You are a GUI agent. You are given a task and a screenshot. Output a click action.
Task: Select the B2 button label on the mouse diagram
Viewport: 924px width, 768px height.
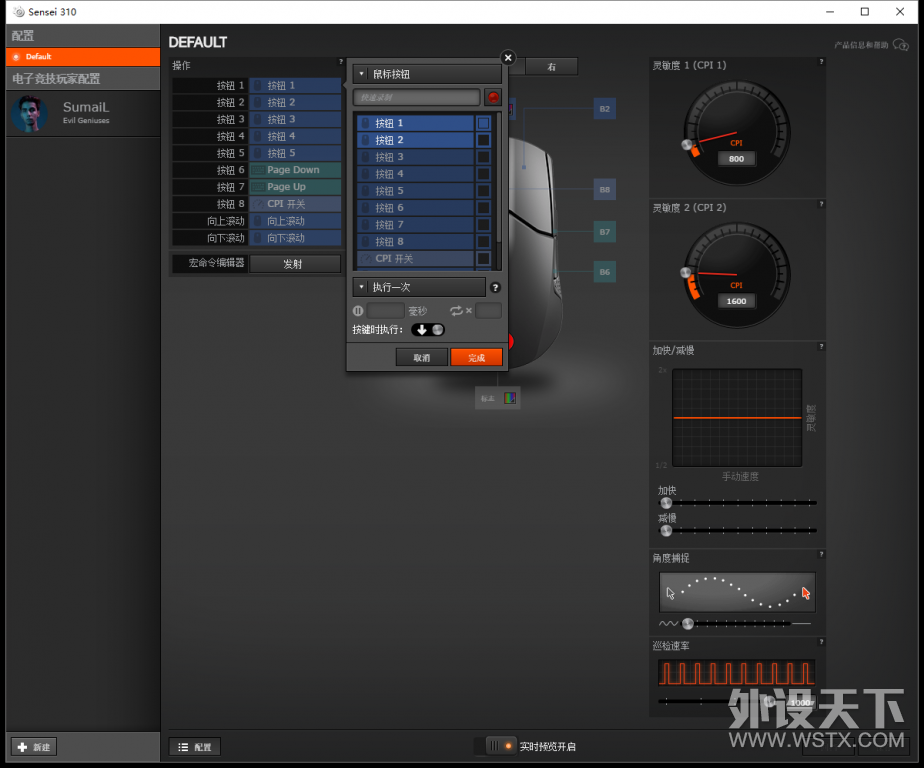pyautogui.click(x=605, y=109)
